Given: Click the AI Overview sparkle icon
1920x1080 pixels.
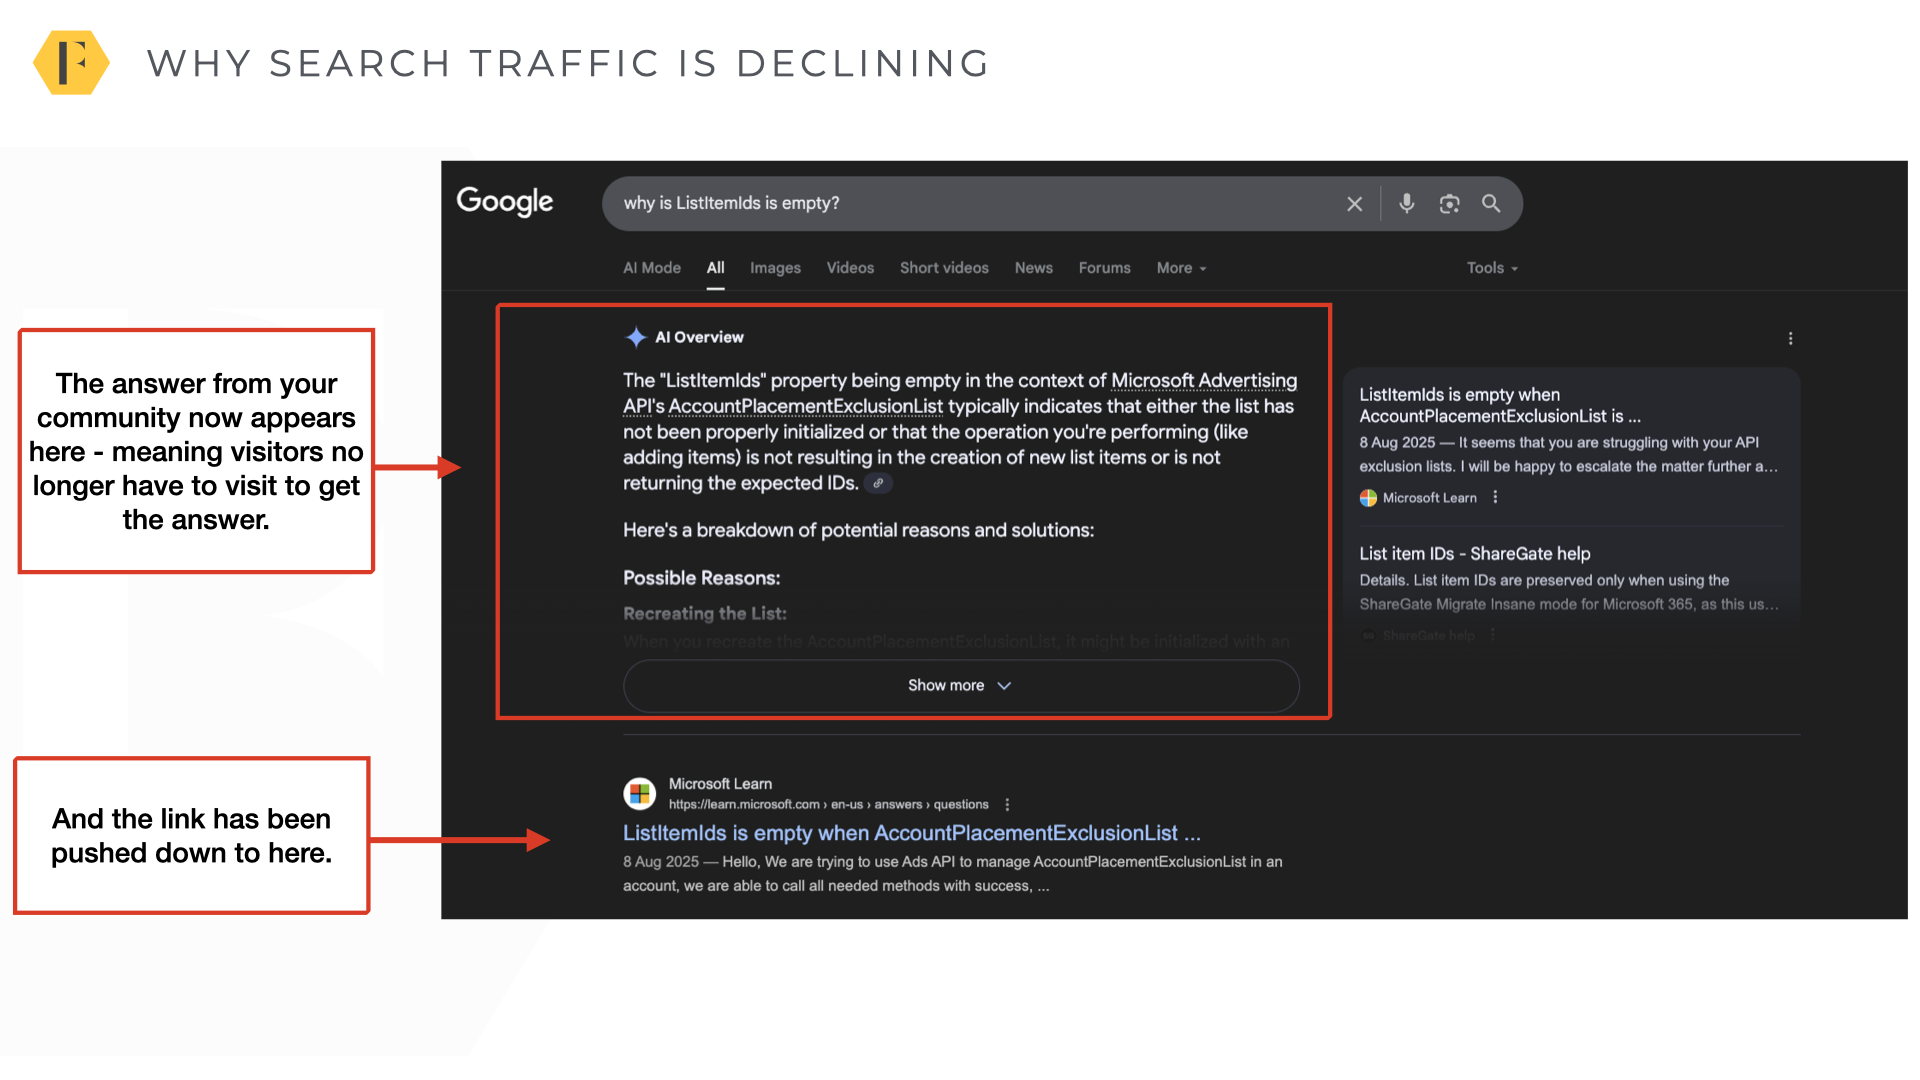Looking at the screenshot, I should click(x=635, y=337).
